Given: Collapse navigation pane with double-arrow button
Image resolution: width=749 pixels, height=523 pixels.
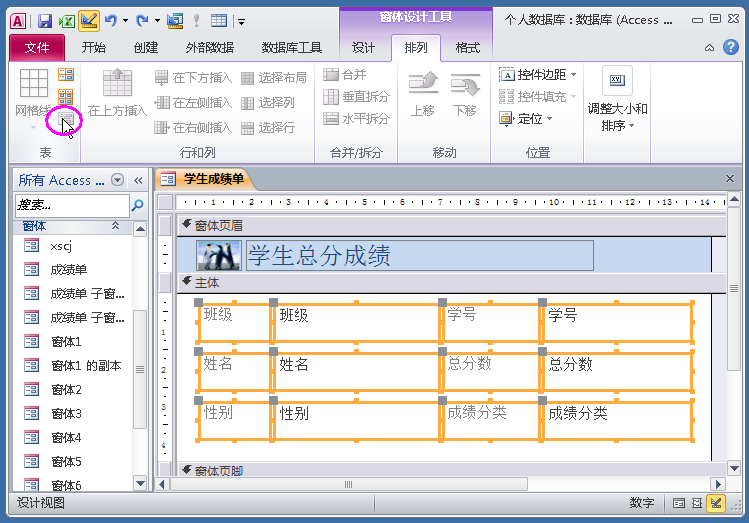Looking at the screenshot, I should coord(139,180).
